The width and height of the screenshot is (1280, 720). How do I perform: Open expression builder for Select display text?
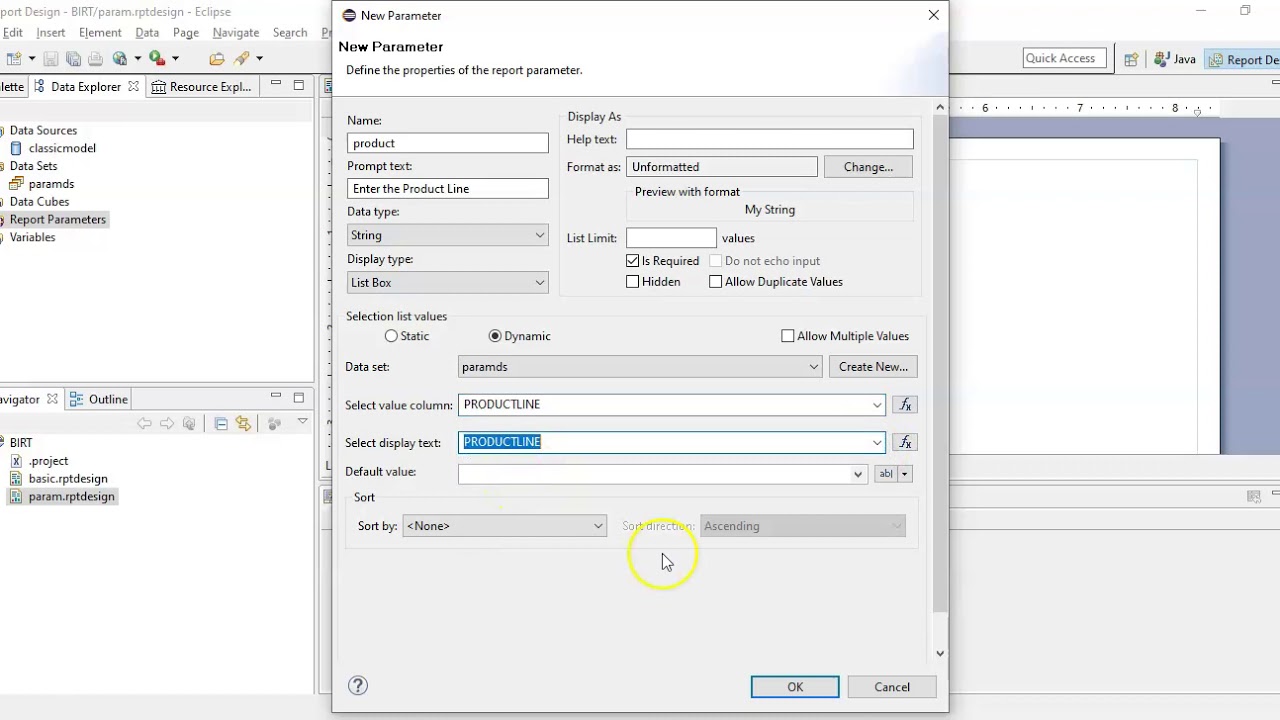(x=905, y=442)
